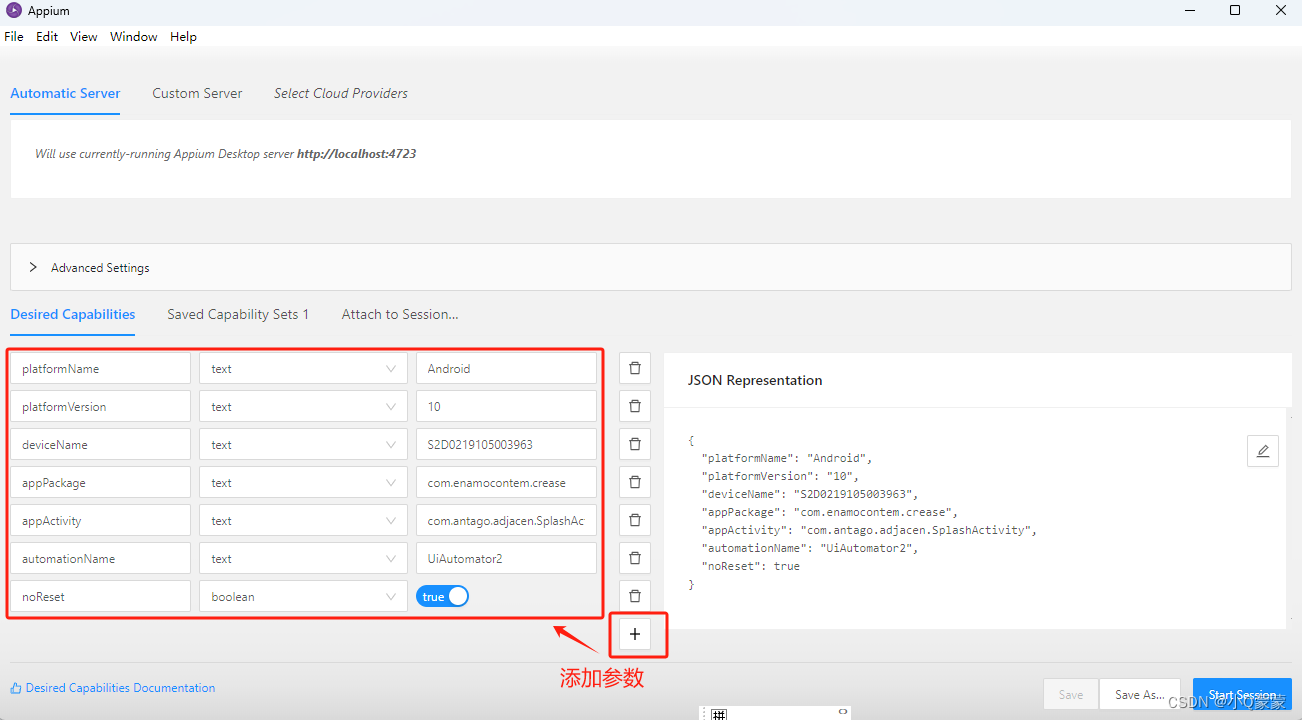Viewport: 1302px width, 720px height.
Task: Switch to Attach to Session tab
Action: click(x=400, y=314)
